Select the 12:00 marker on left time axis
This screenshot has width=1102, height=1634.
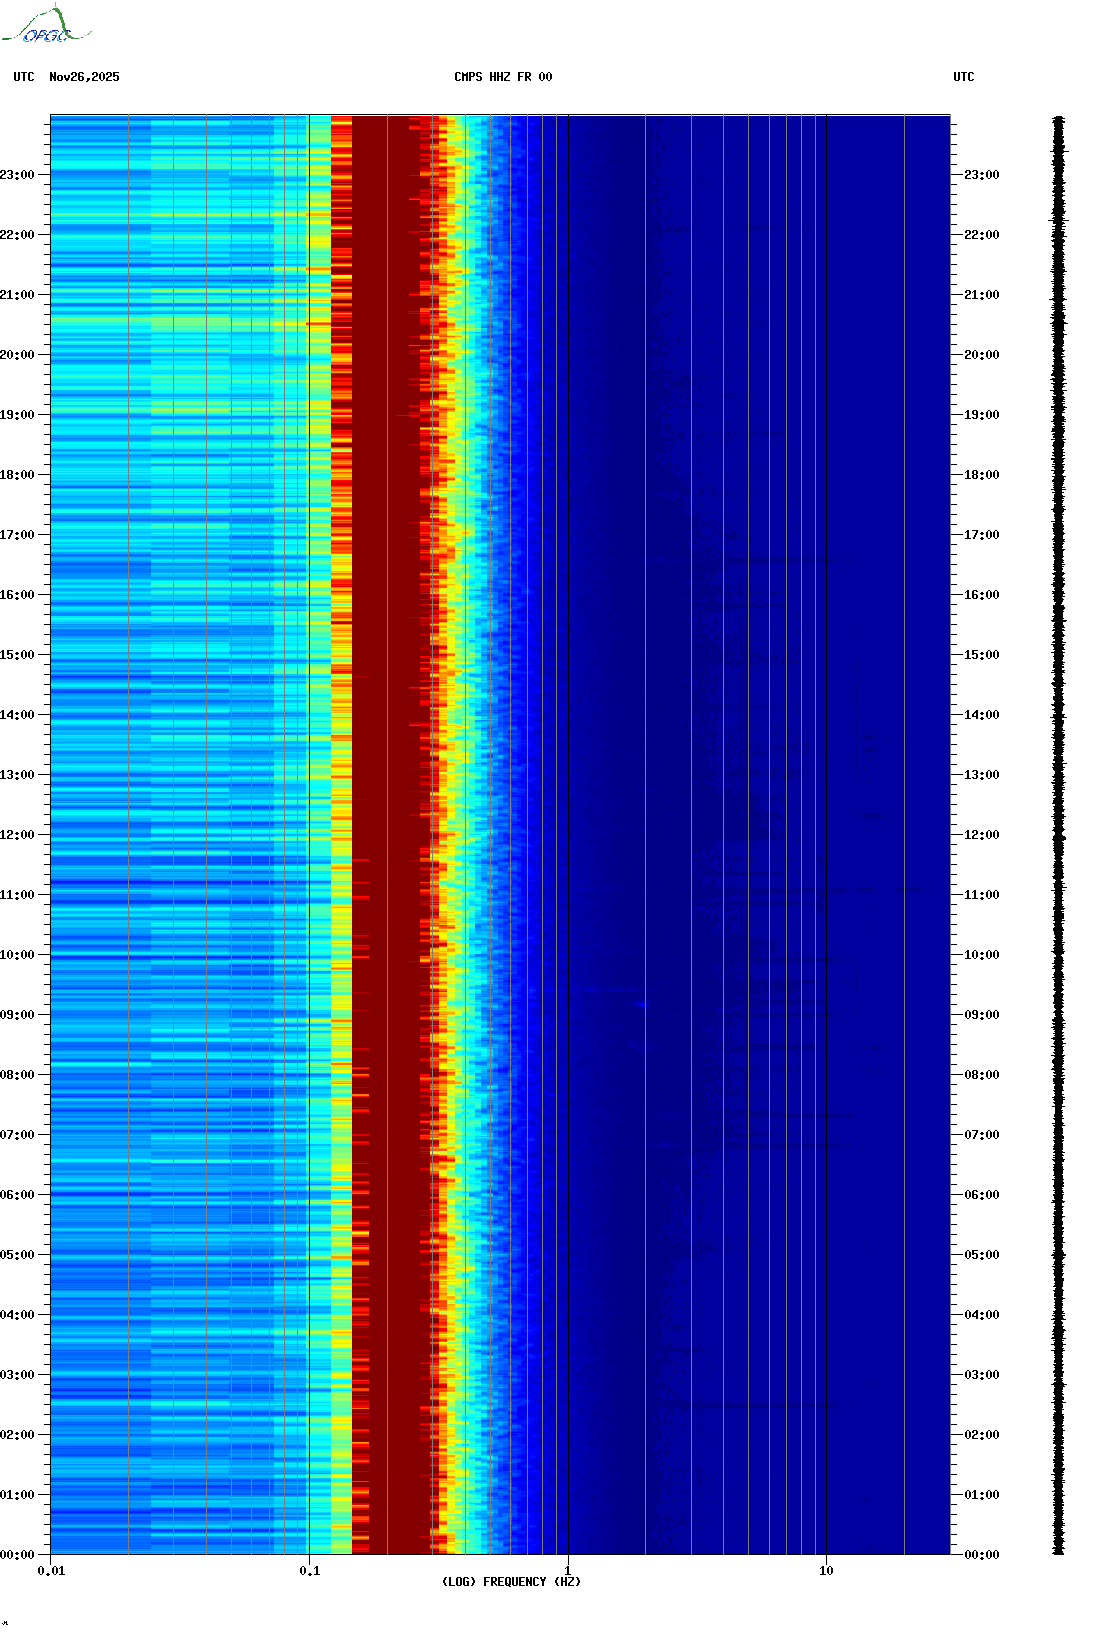click(x=17, y=835)
